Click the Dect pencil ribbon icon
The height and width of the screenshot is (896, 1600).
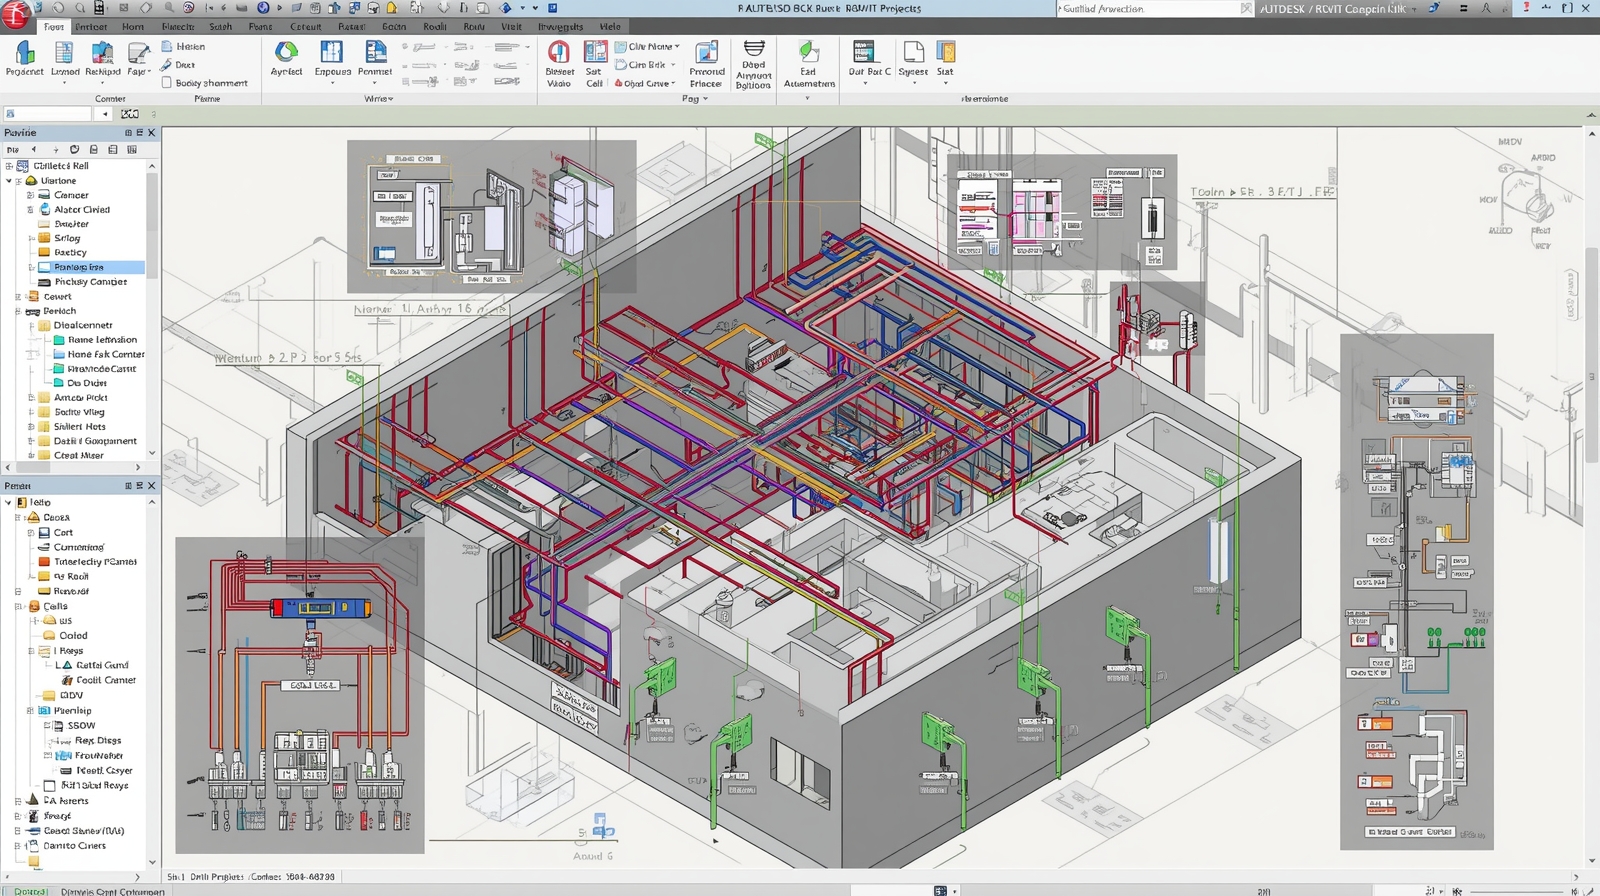tap(167, 65)
